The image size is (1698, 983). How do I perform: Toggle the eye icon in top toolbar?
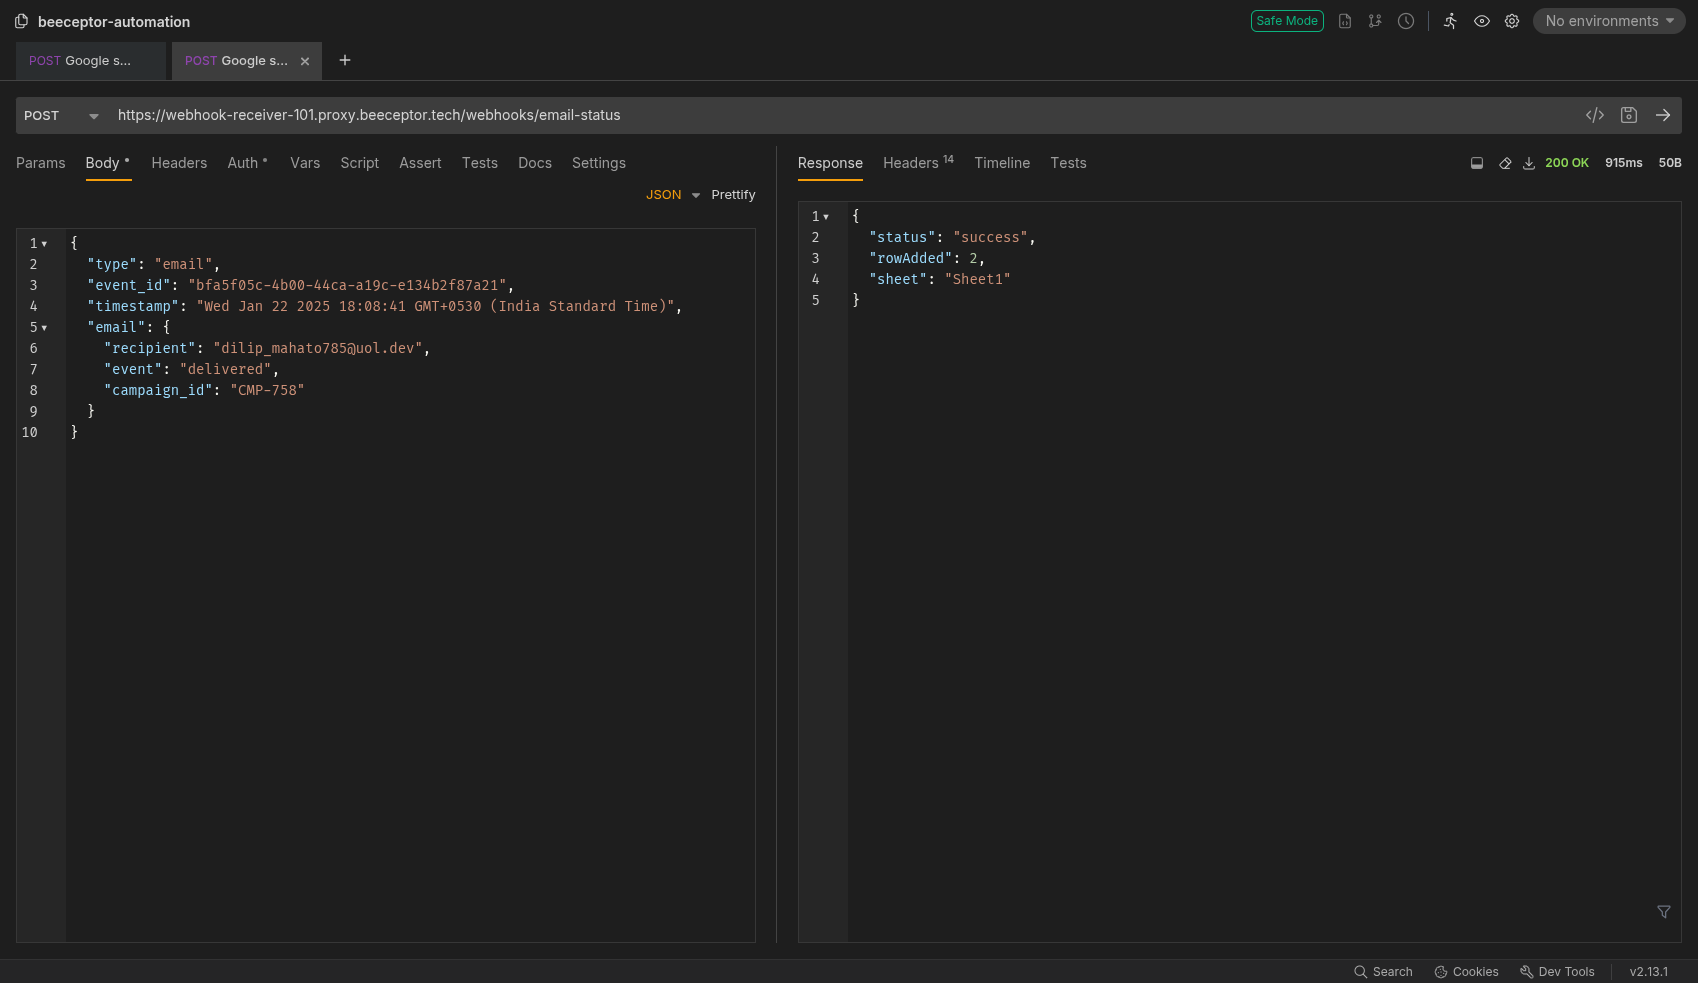(1482, 21)
